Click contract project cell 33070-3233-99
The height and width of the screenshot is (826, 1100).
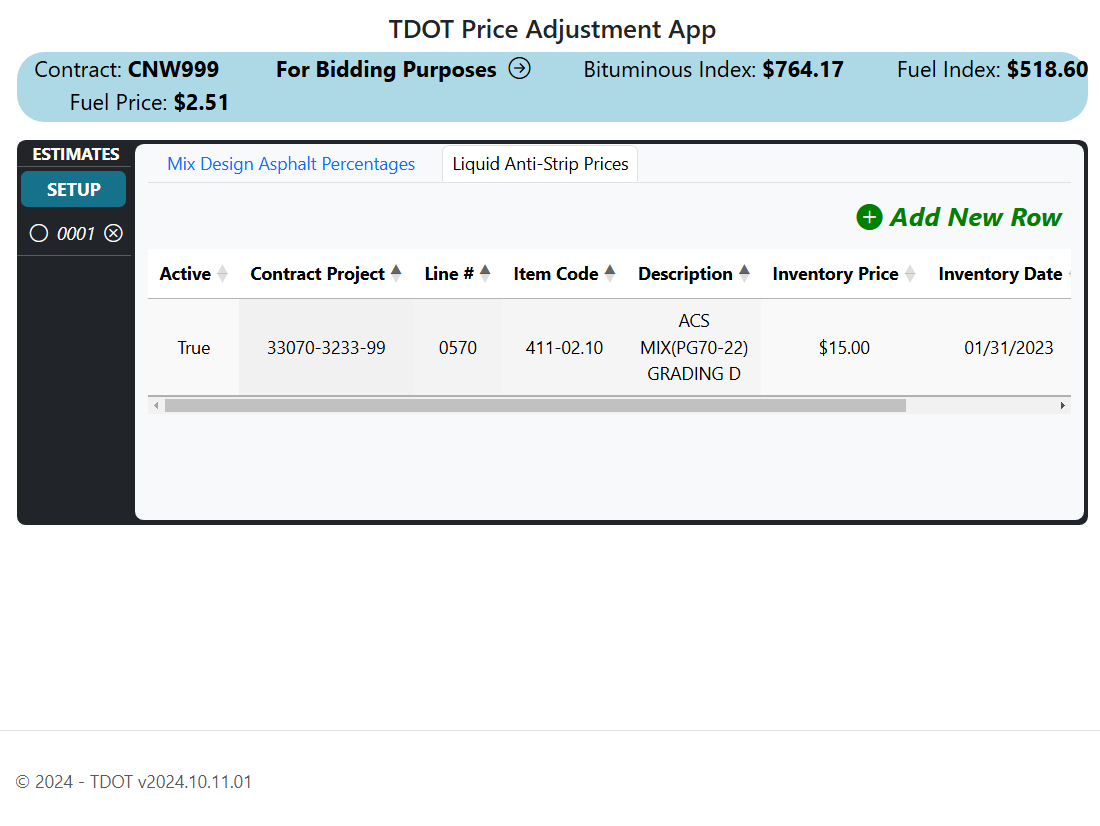coord(326,347)
